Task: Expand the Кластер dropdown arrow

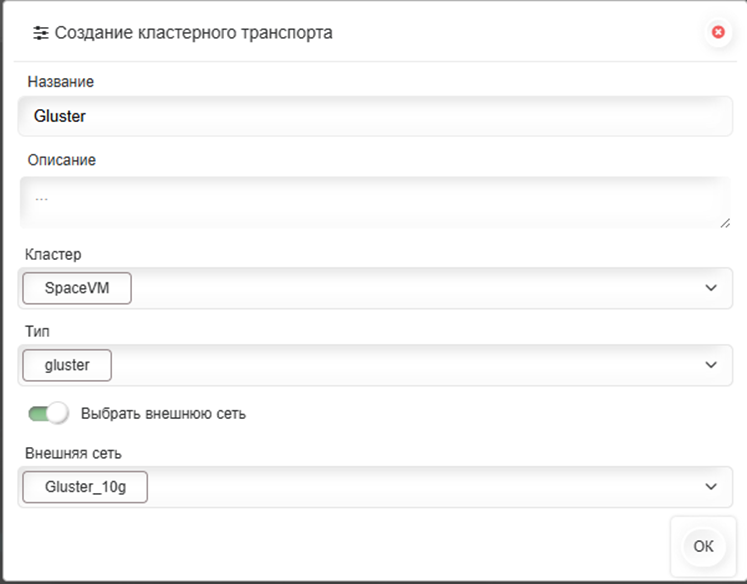Action: click(x=711, y=288)
